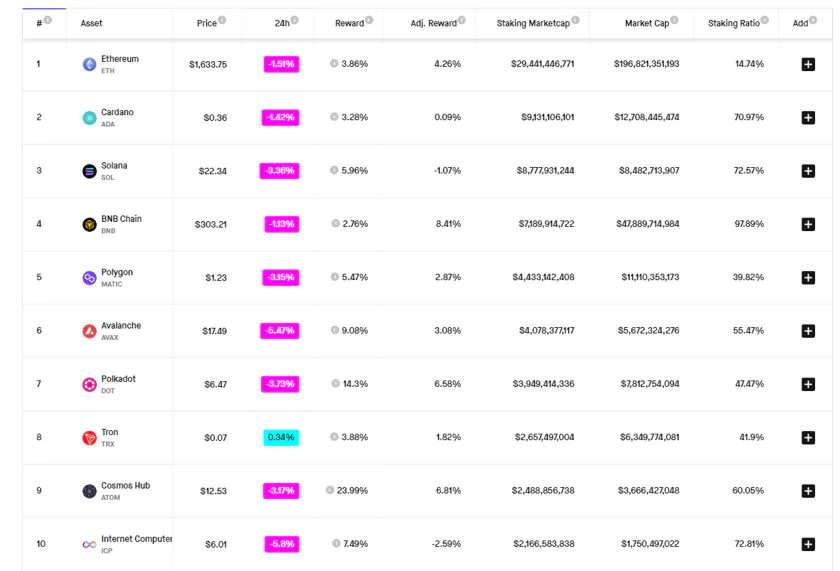Sort by Staking Marketcap column header
Viewport: 840px width, 571px height.
[534, 23]
